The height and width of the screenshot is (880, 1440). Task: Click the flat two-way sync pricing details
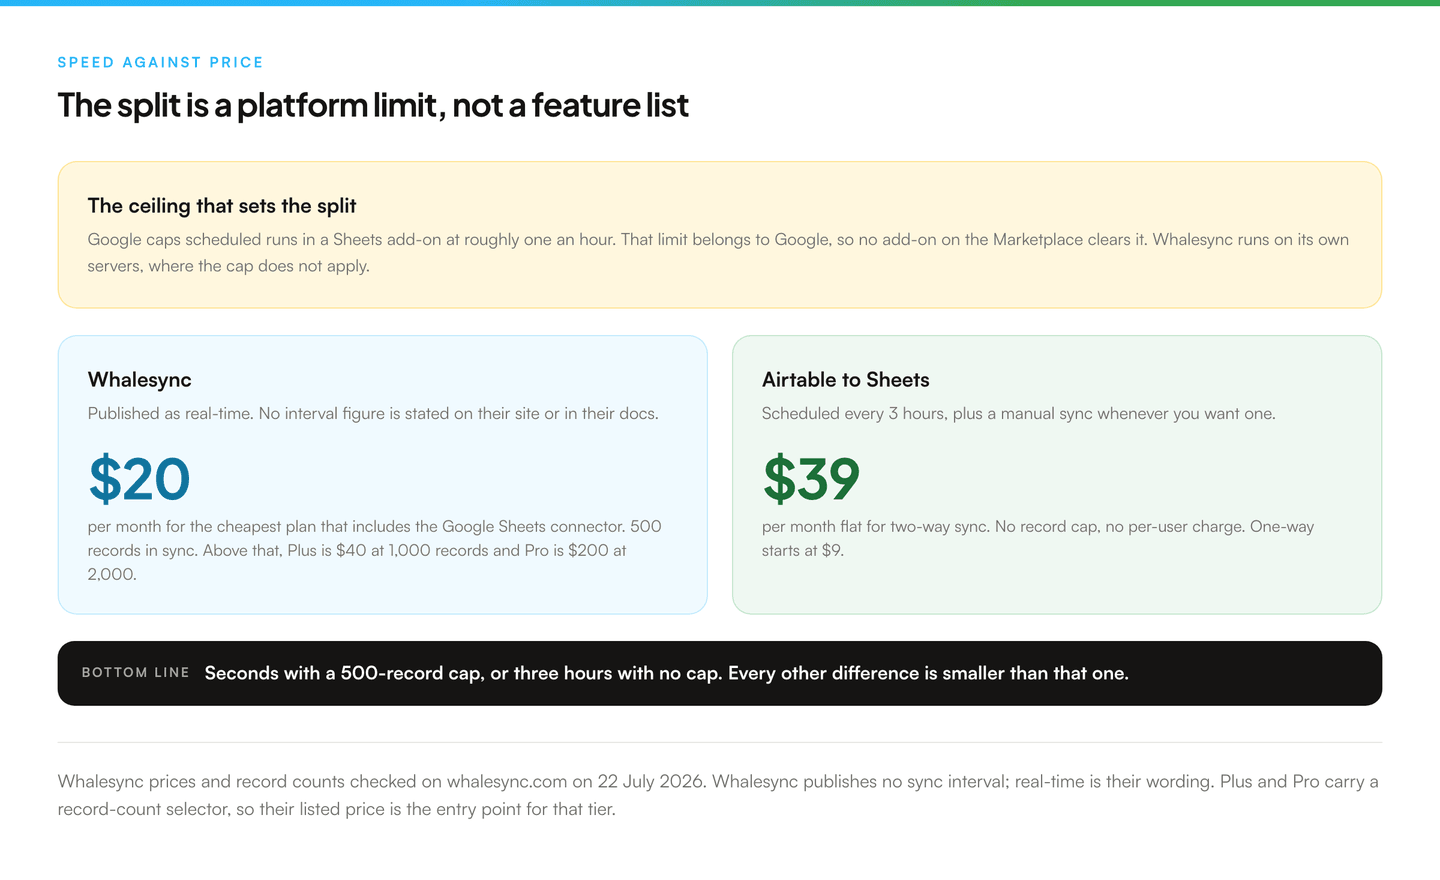[1038, 538]
